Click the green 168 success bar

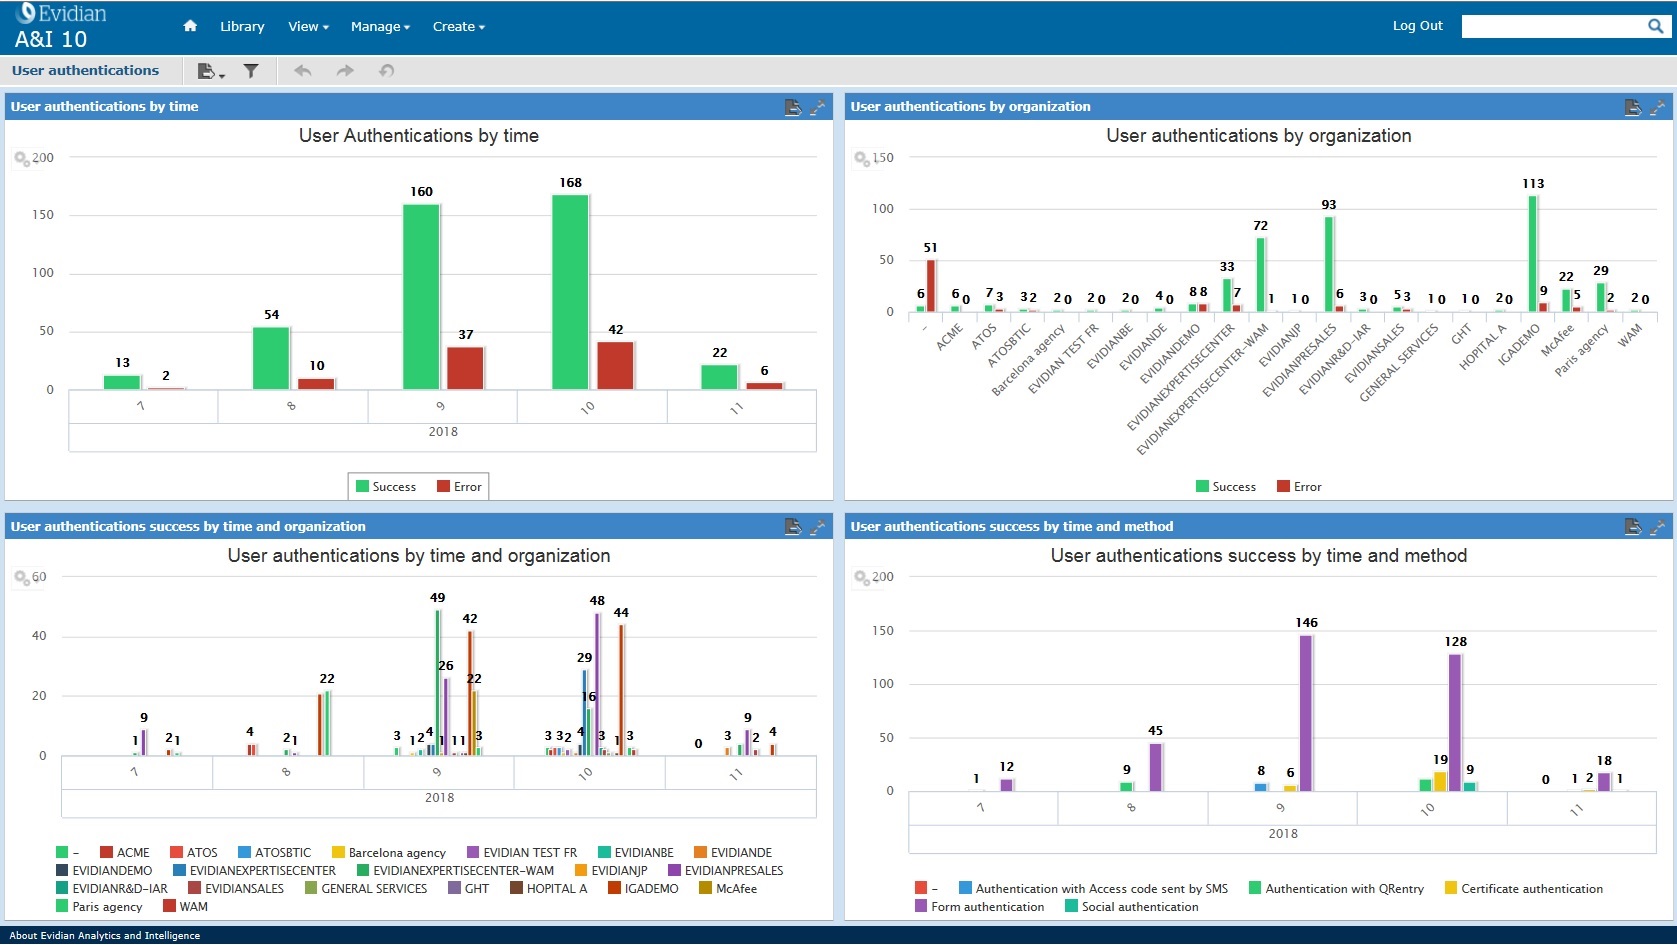[570, 292]
